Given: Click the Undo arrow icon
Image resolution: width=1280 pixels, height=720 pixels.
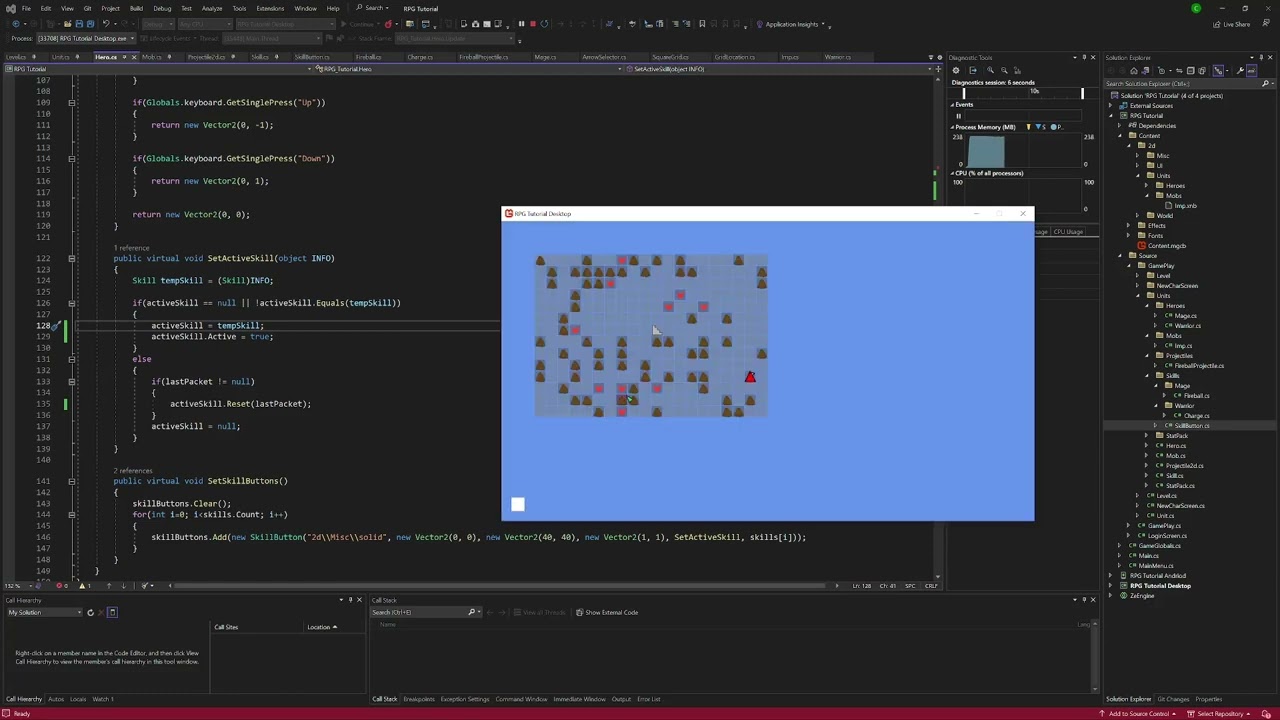Looking at the screenshot, I should 106,24.
